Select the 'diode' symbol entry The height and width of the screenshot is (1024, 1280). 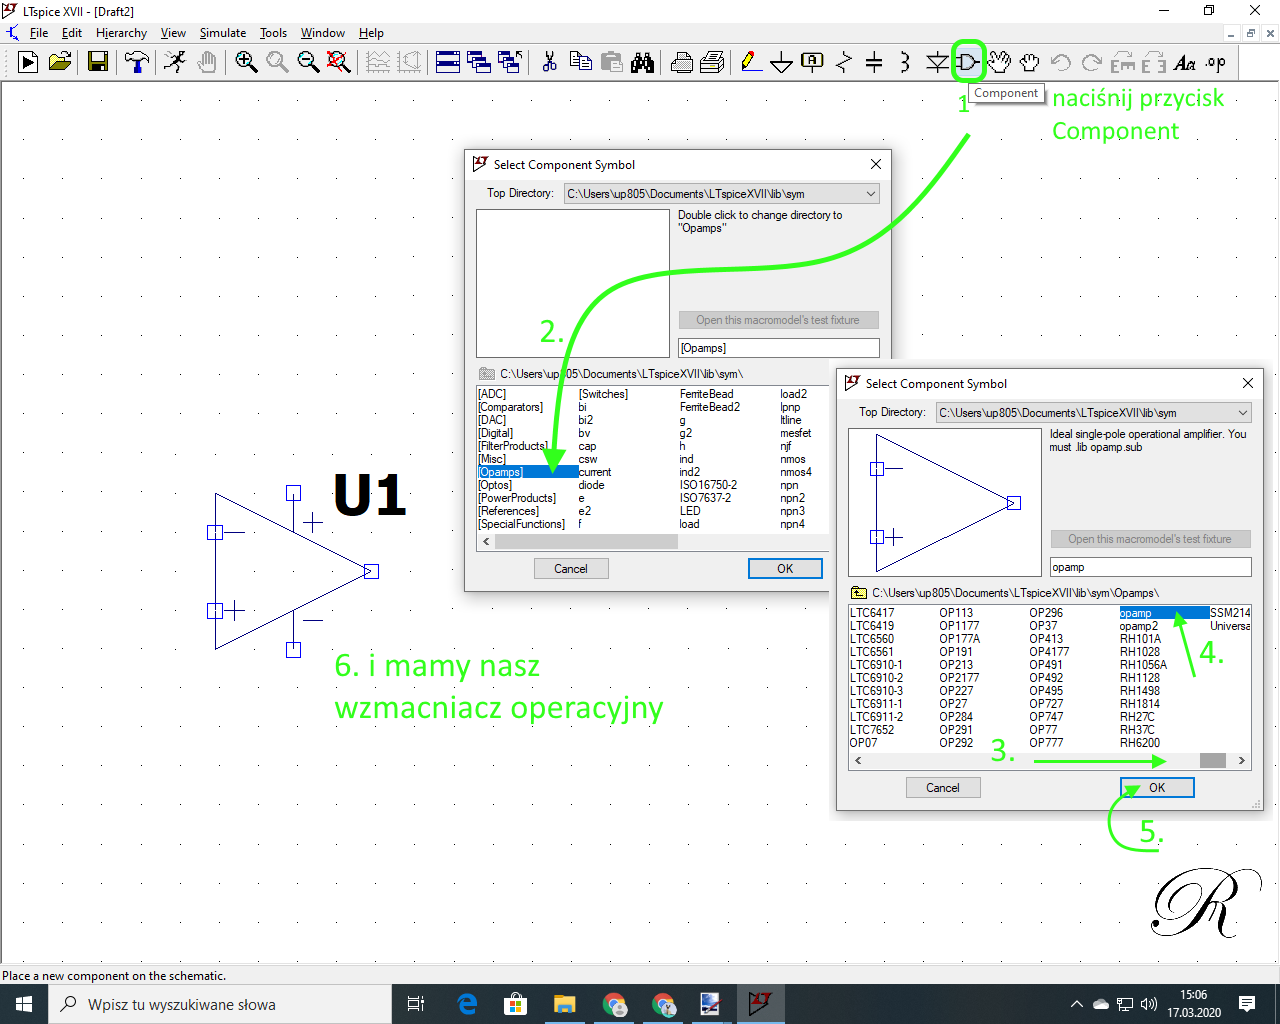(x=591, y=485)
